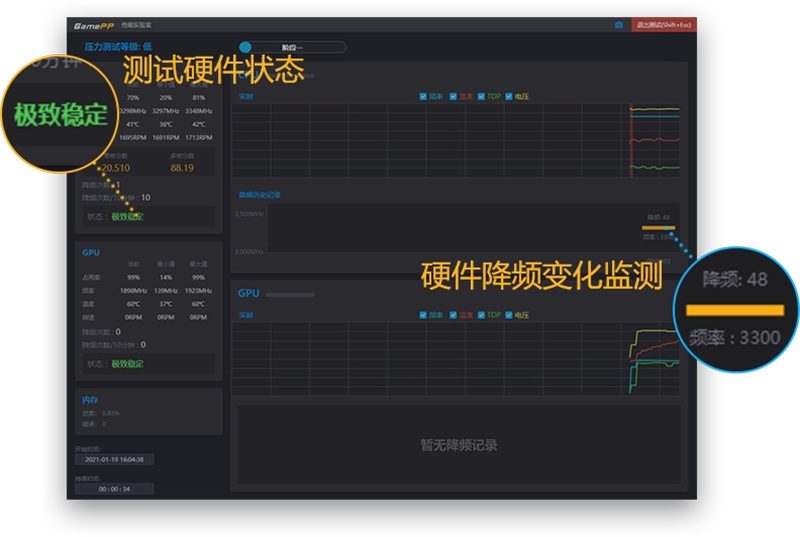
Task: Click the 暂无降频记录 empty record panel
Action: [x=458, y=445]
